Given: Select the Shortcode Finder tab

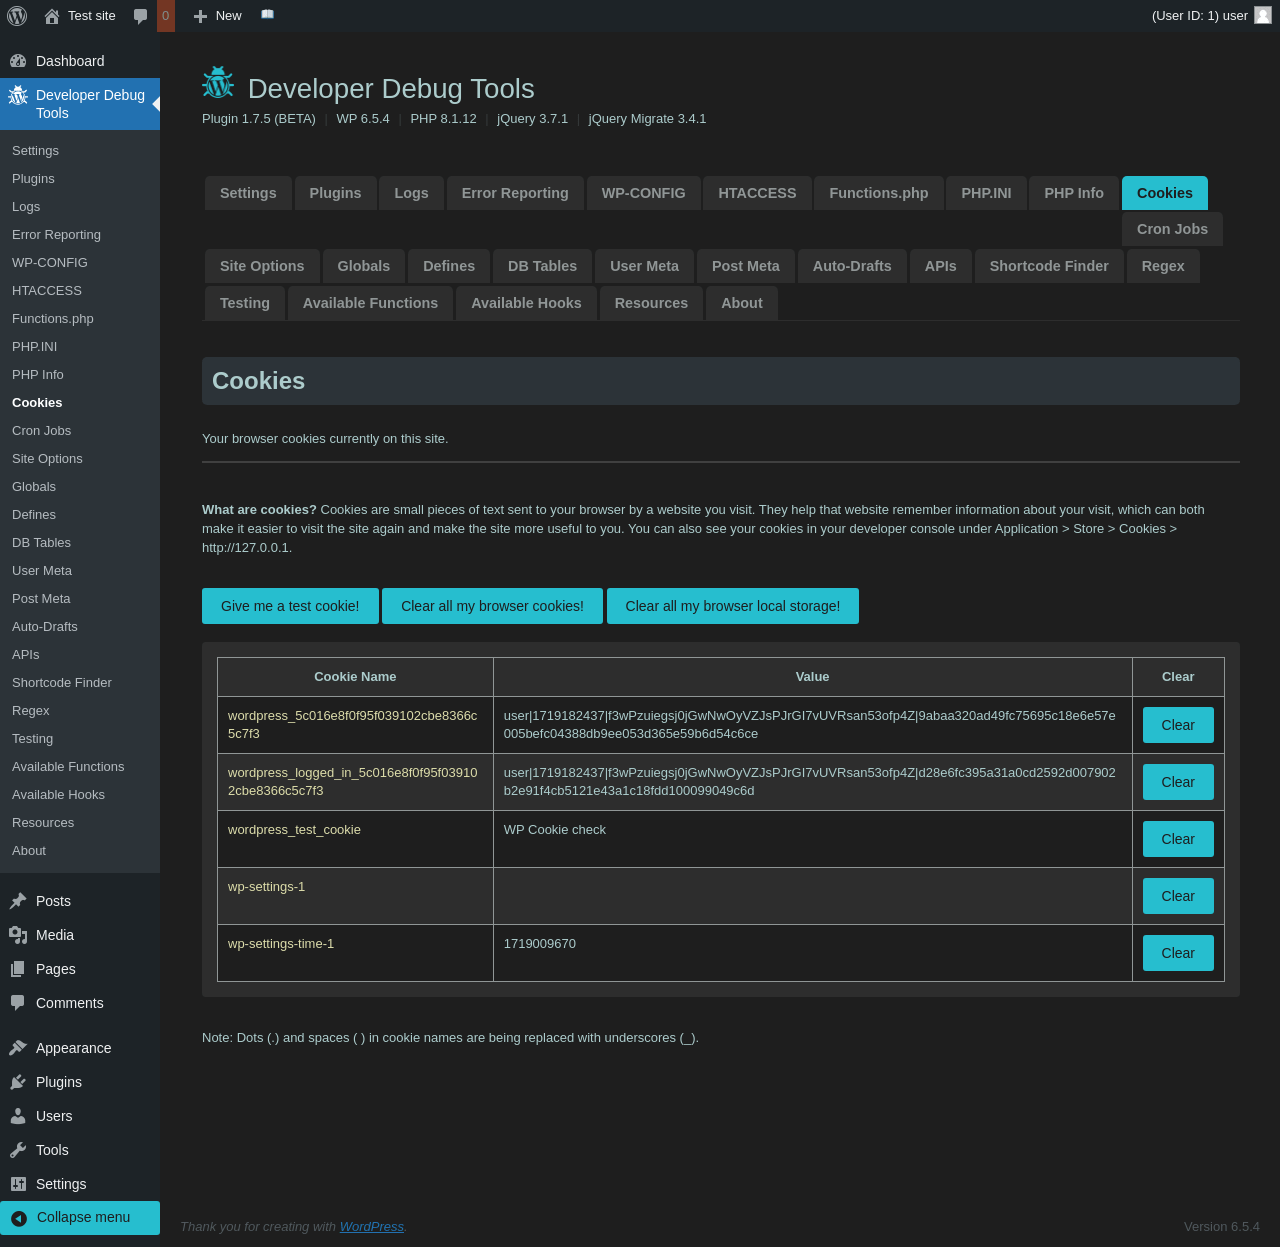Looking at the screenshot, I should tap(1048, 266).
